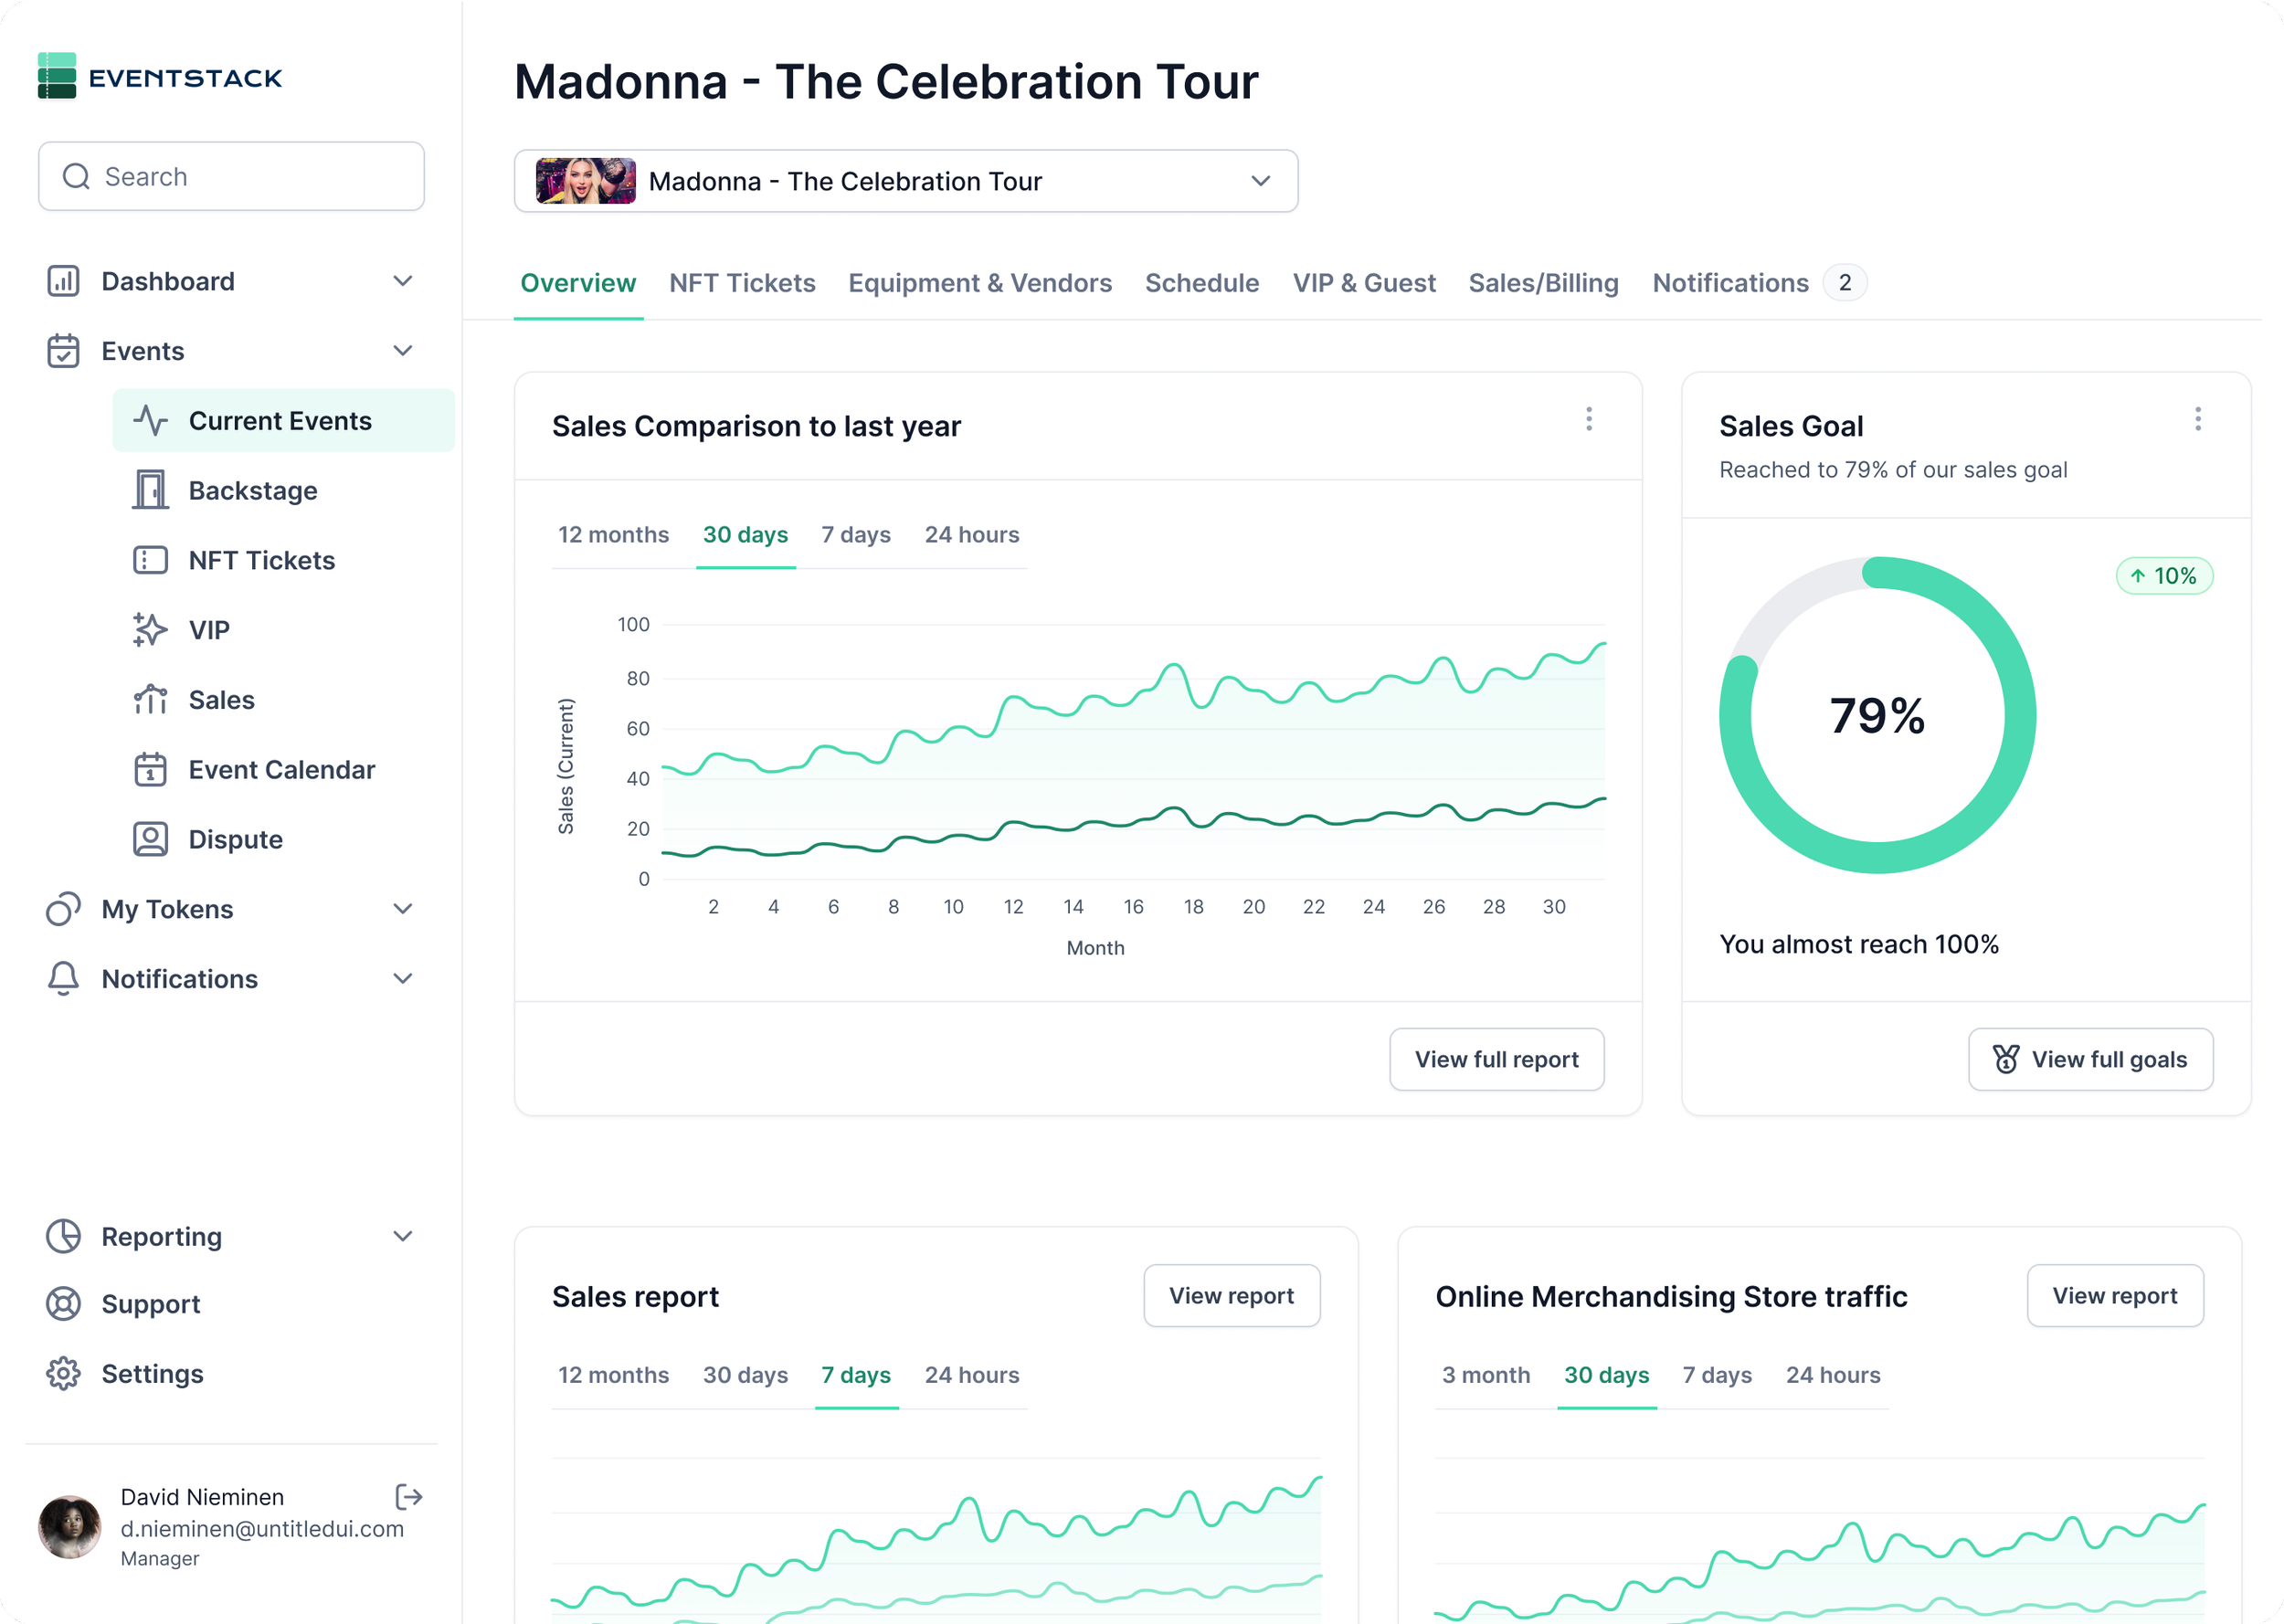The image size is (2284, 1624).
Task: Click the Settings gear icon
Action: [63, 1374]
